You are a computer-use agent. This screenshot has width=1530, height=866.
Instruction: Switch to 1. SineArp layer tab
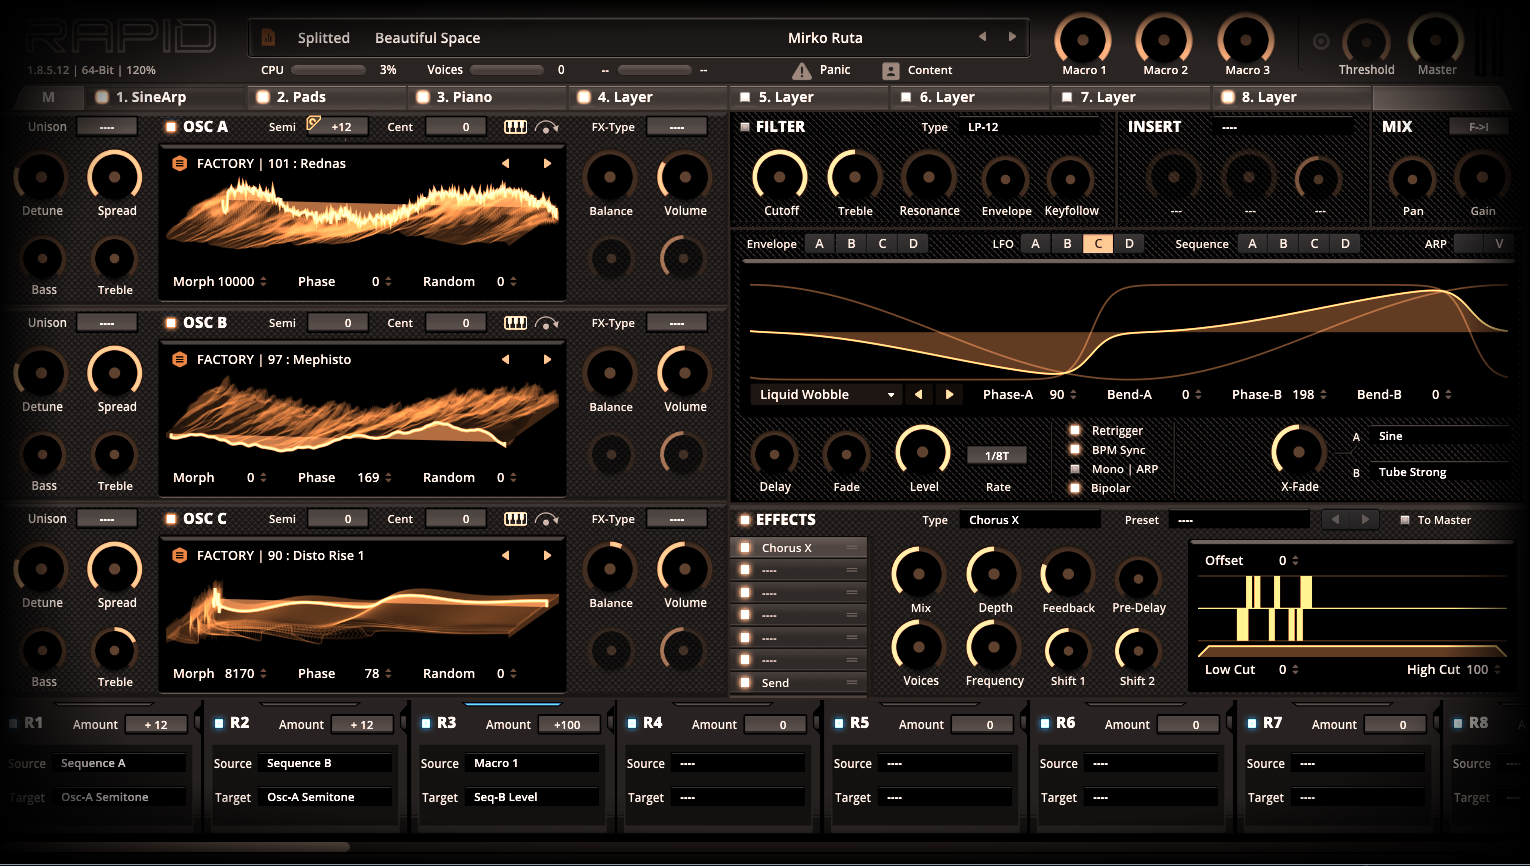tap(167, 97)
